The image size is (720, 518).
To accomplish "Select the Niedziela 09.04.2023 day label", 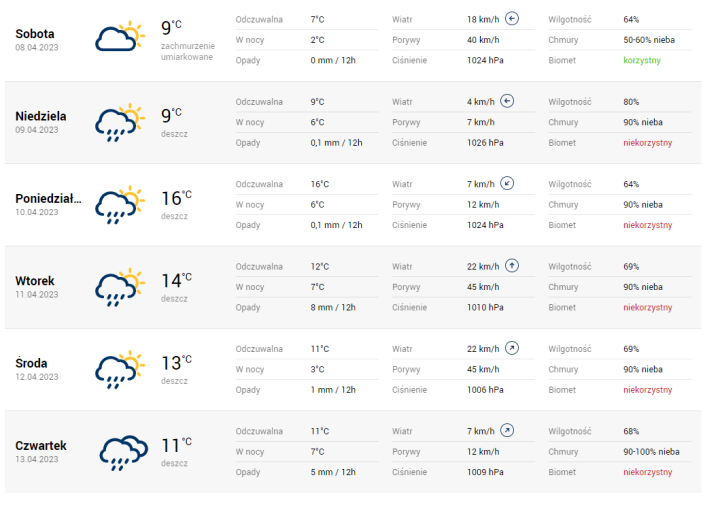I will click(41, 122).
